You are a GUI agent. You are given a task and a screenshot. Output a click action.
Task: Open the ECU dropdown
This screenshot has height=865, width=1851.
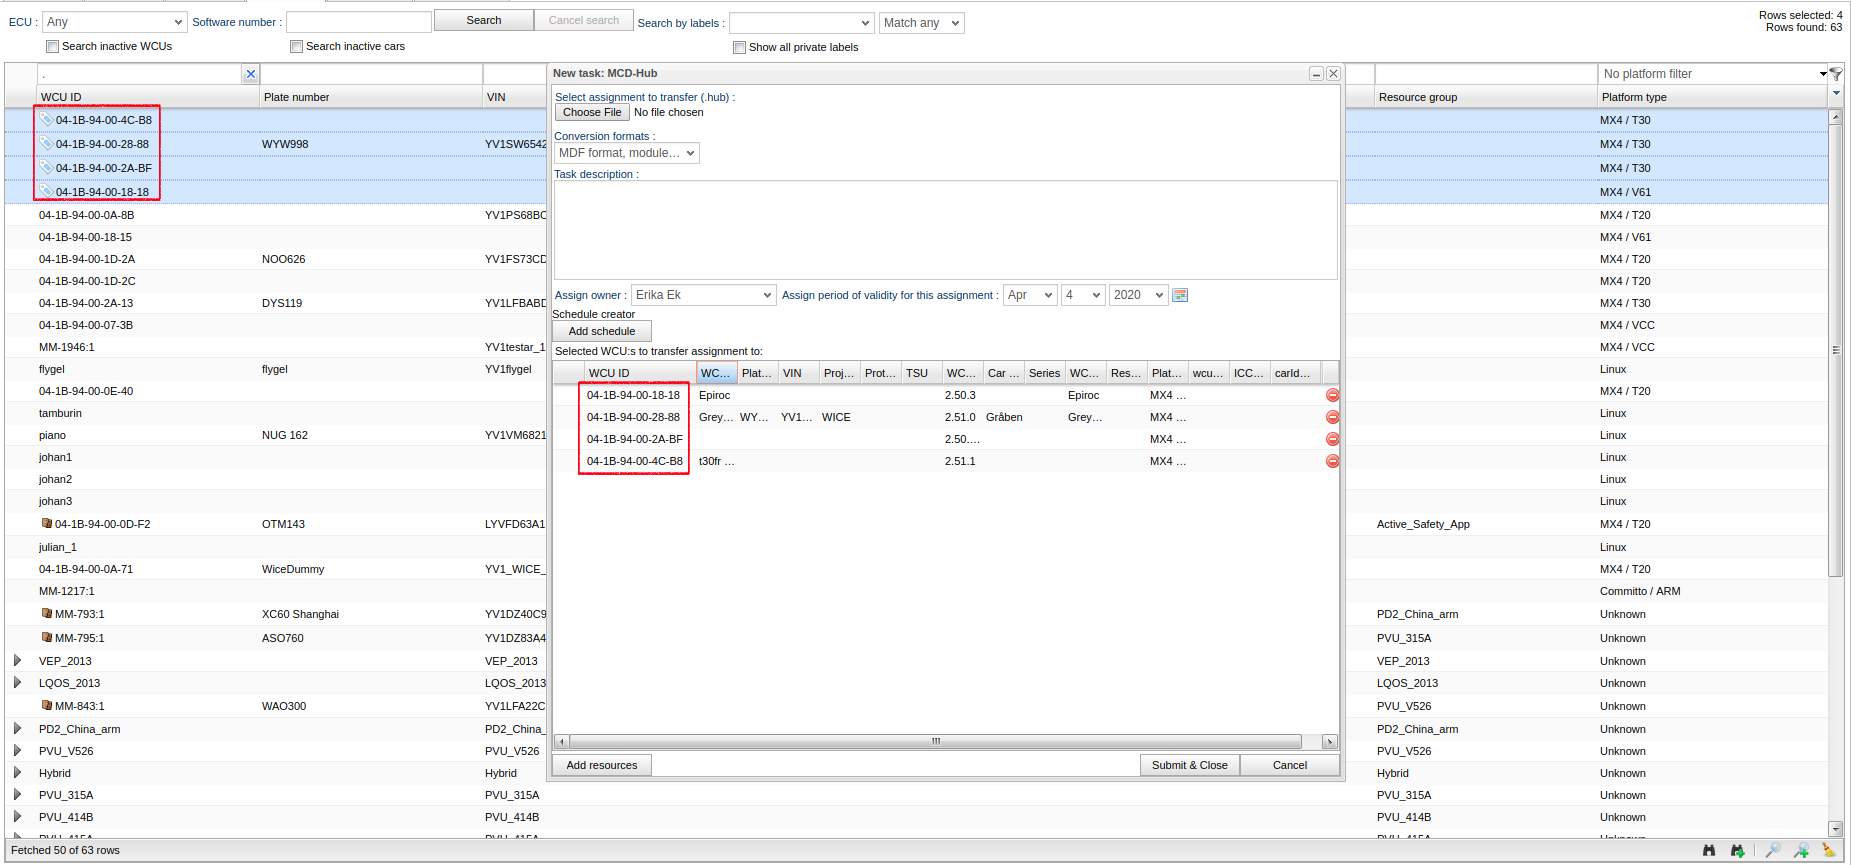point(114,22)
